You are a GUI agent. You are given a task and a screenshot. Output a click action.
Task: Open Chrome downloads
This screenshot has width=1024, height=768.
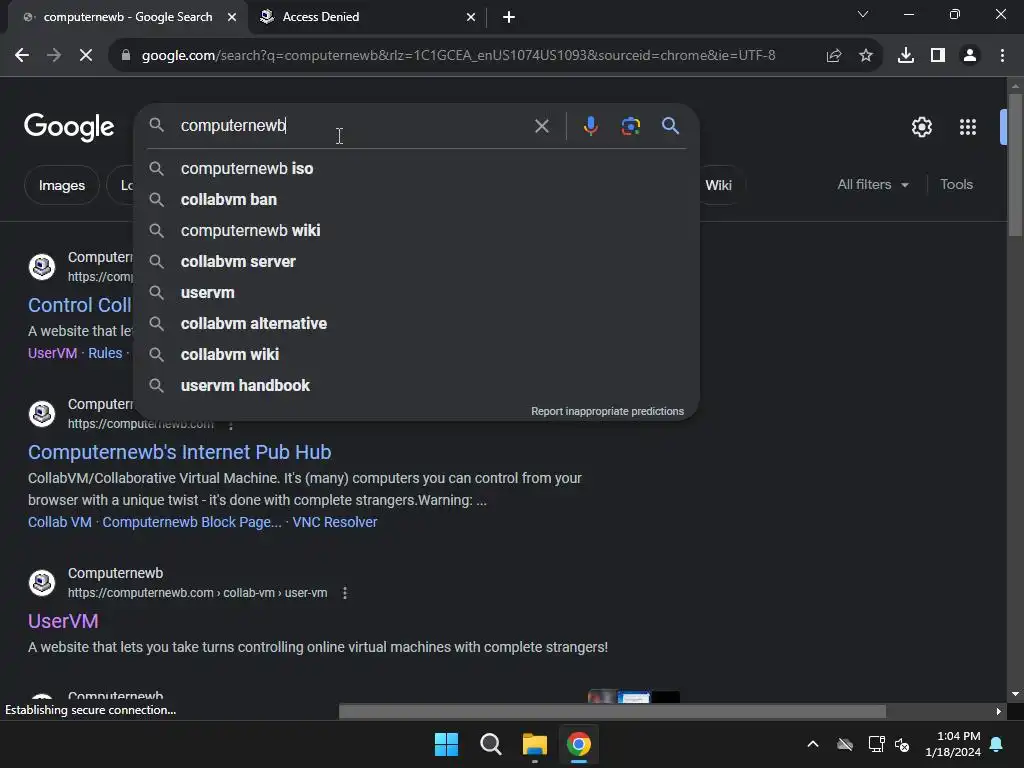click(x=906, y=56)
